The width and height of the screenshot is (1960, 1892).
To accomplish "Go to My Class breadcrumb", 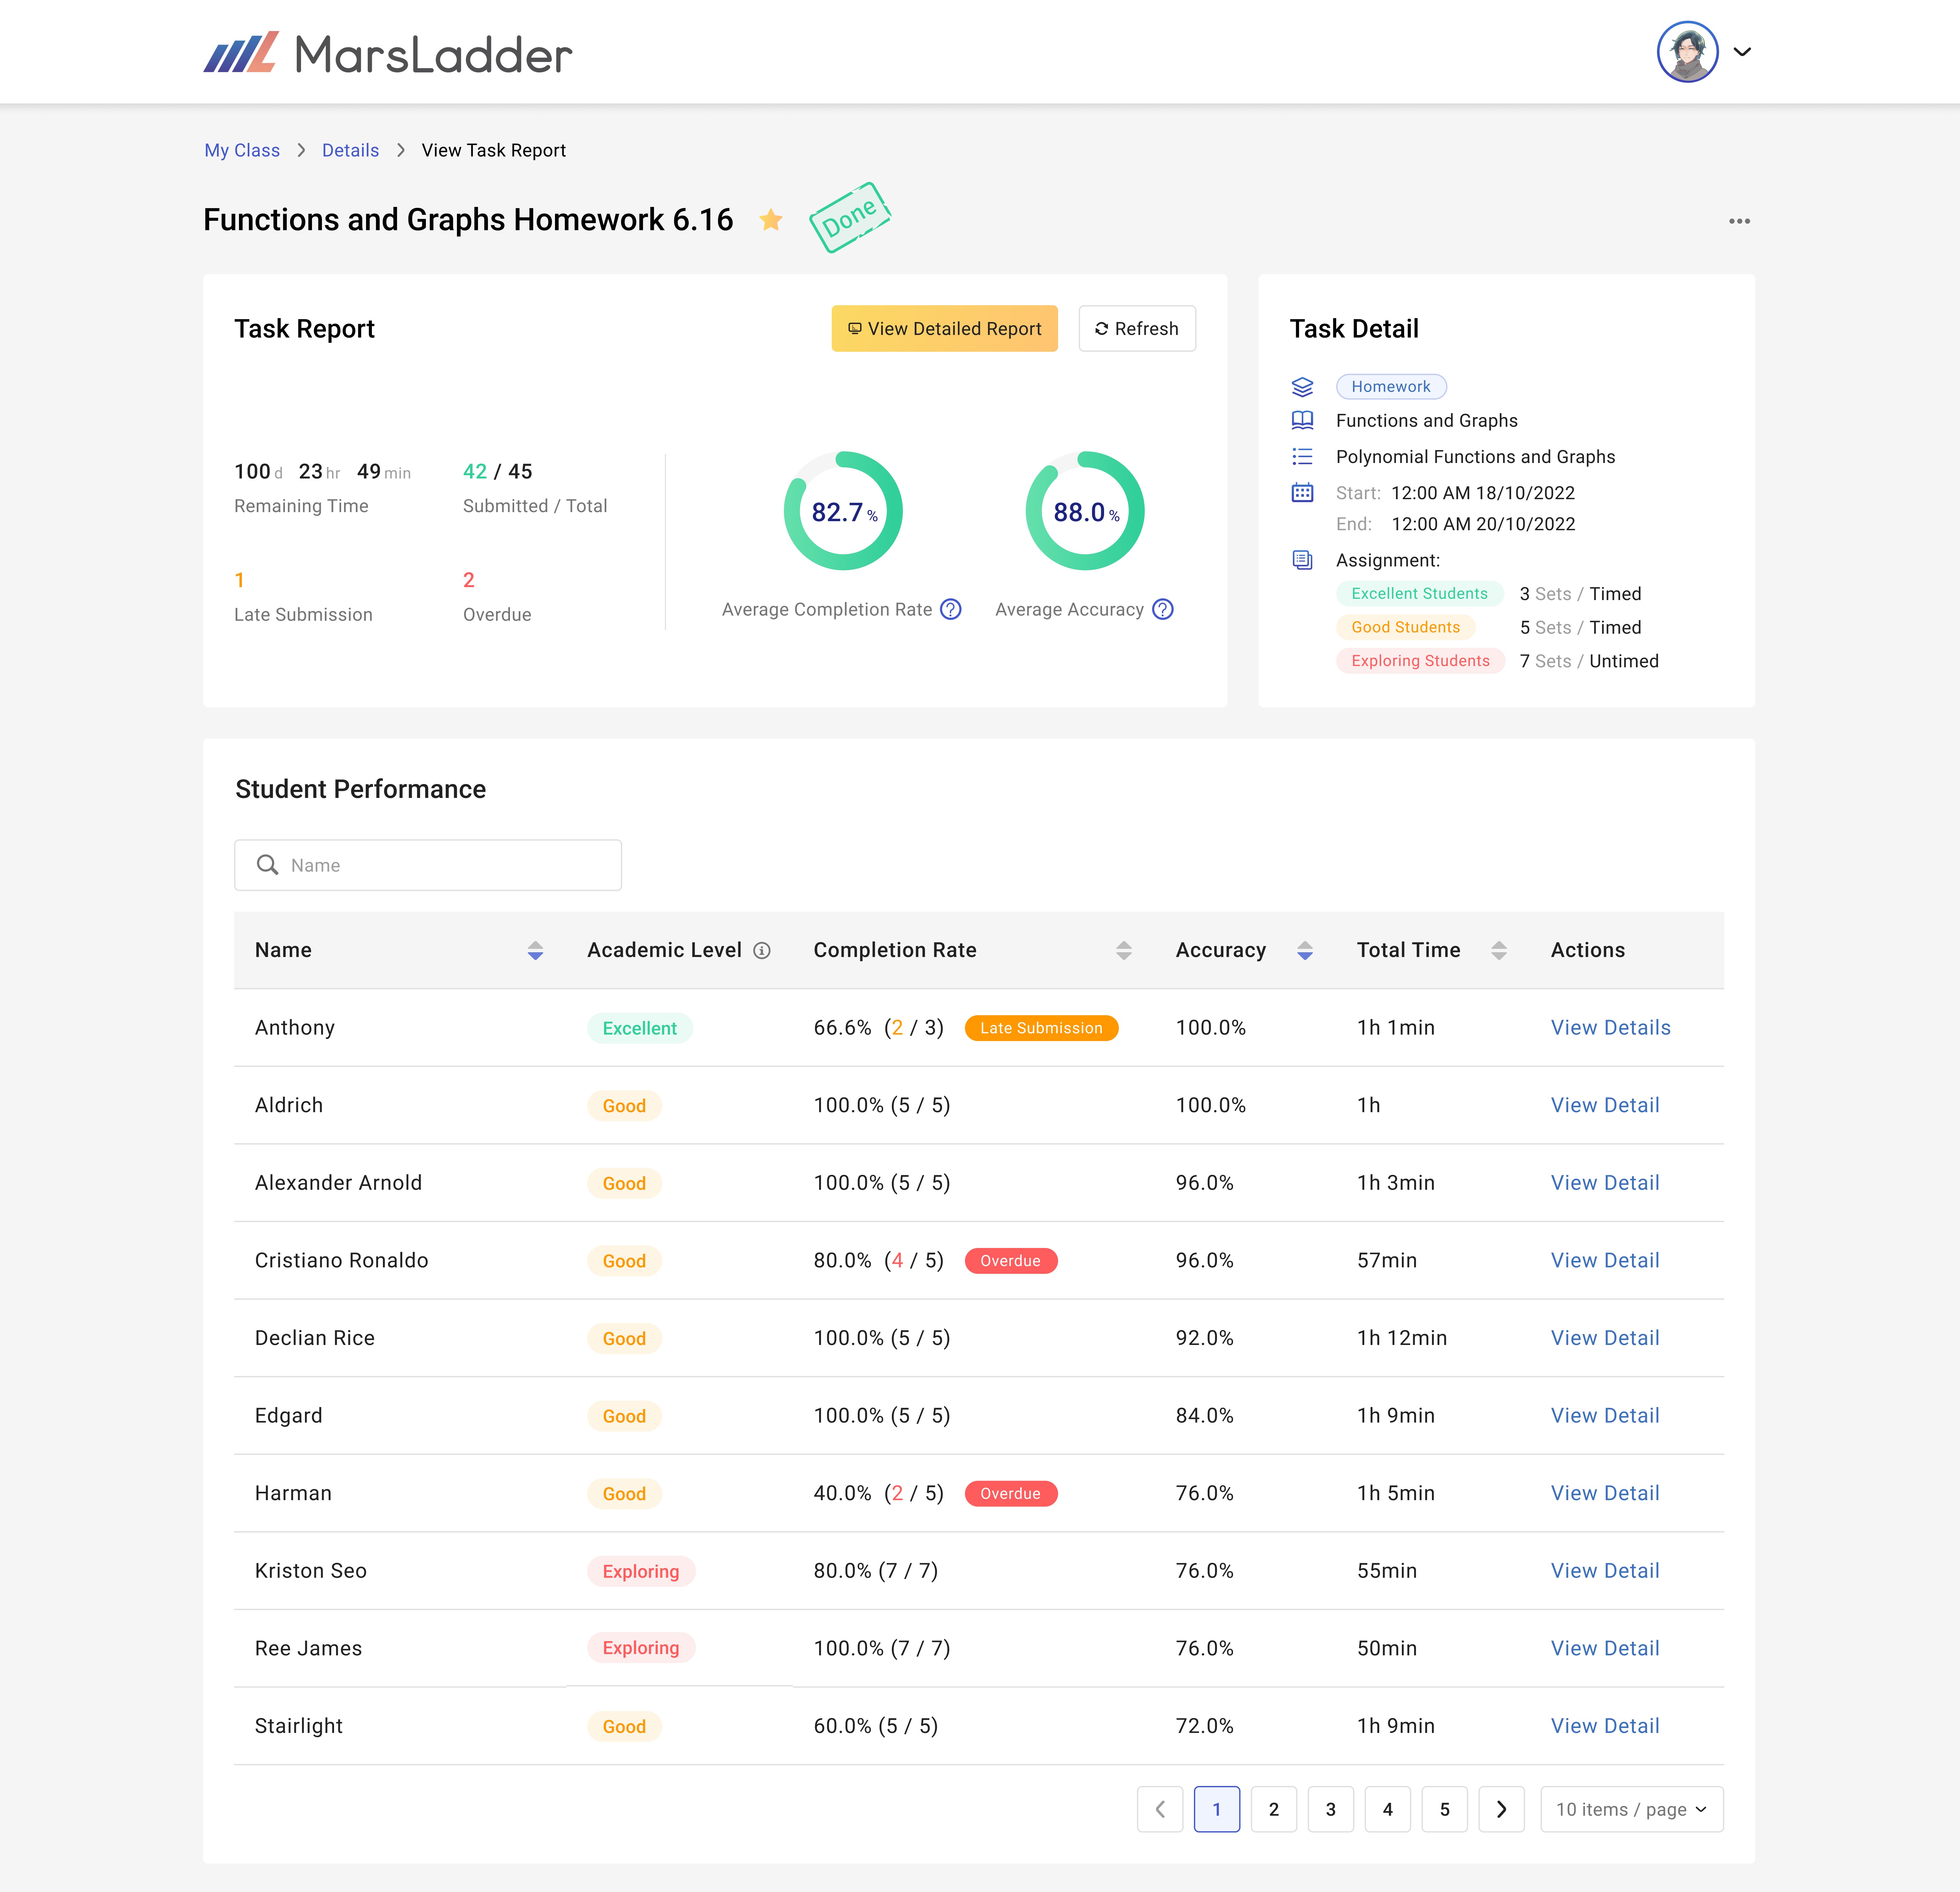I will pos(242,150).
